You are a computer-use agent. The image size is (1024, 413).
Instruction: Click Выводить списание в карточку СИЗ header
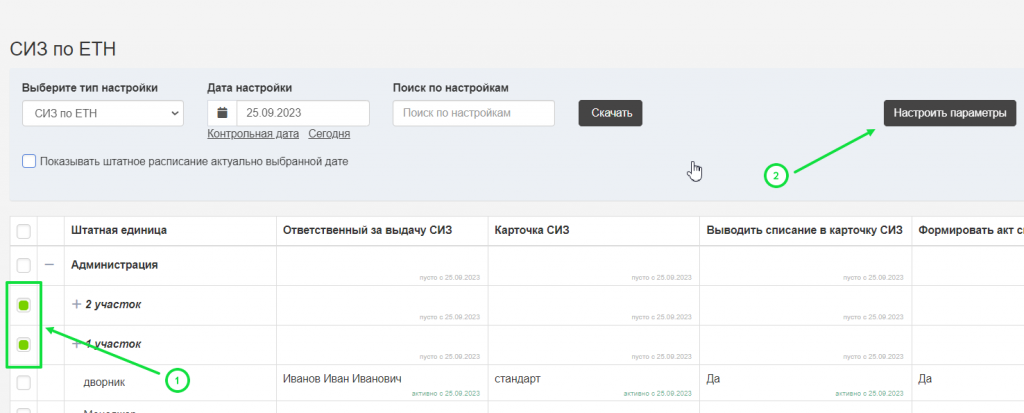click(x=804, y=230)
